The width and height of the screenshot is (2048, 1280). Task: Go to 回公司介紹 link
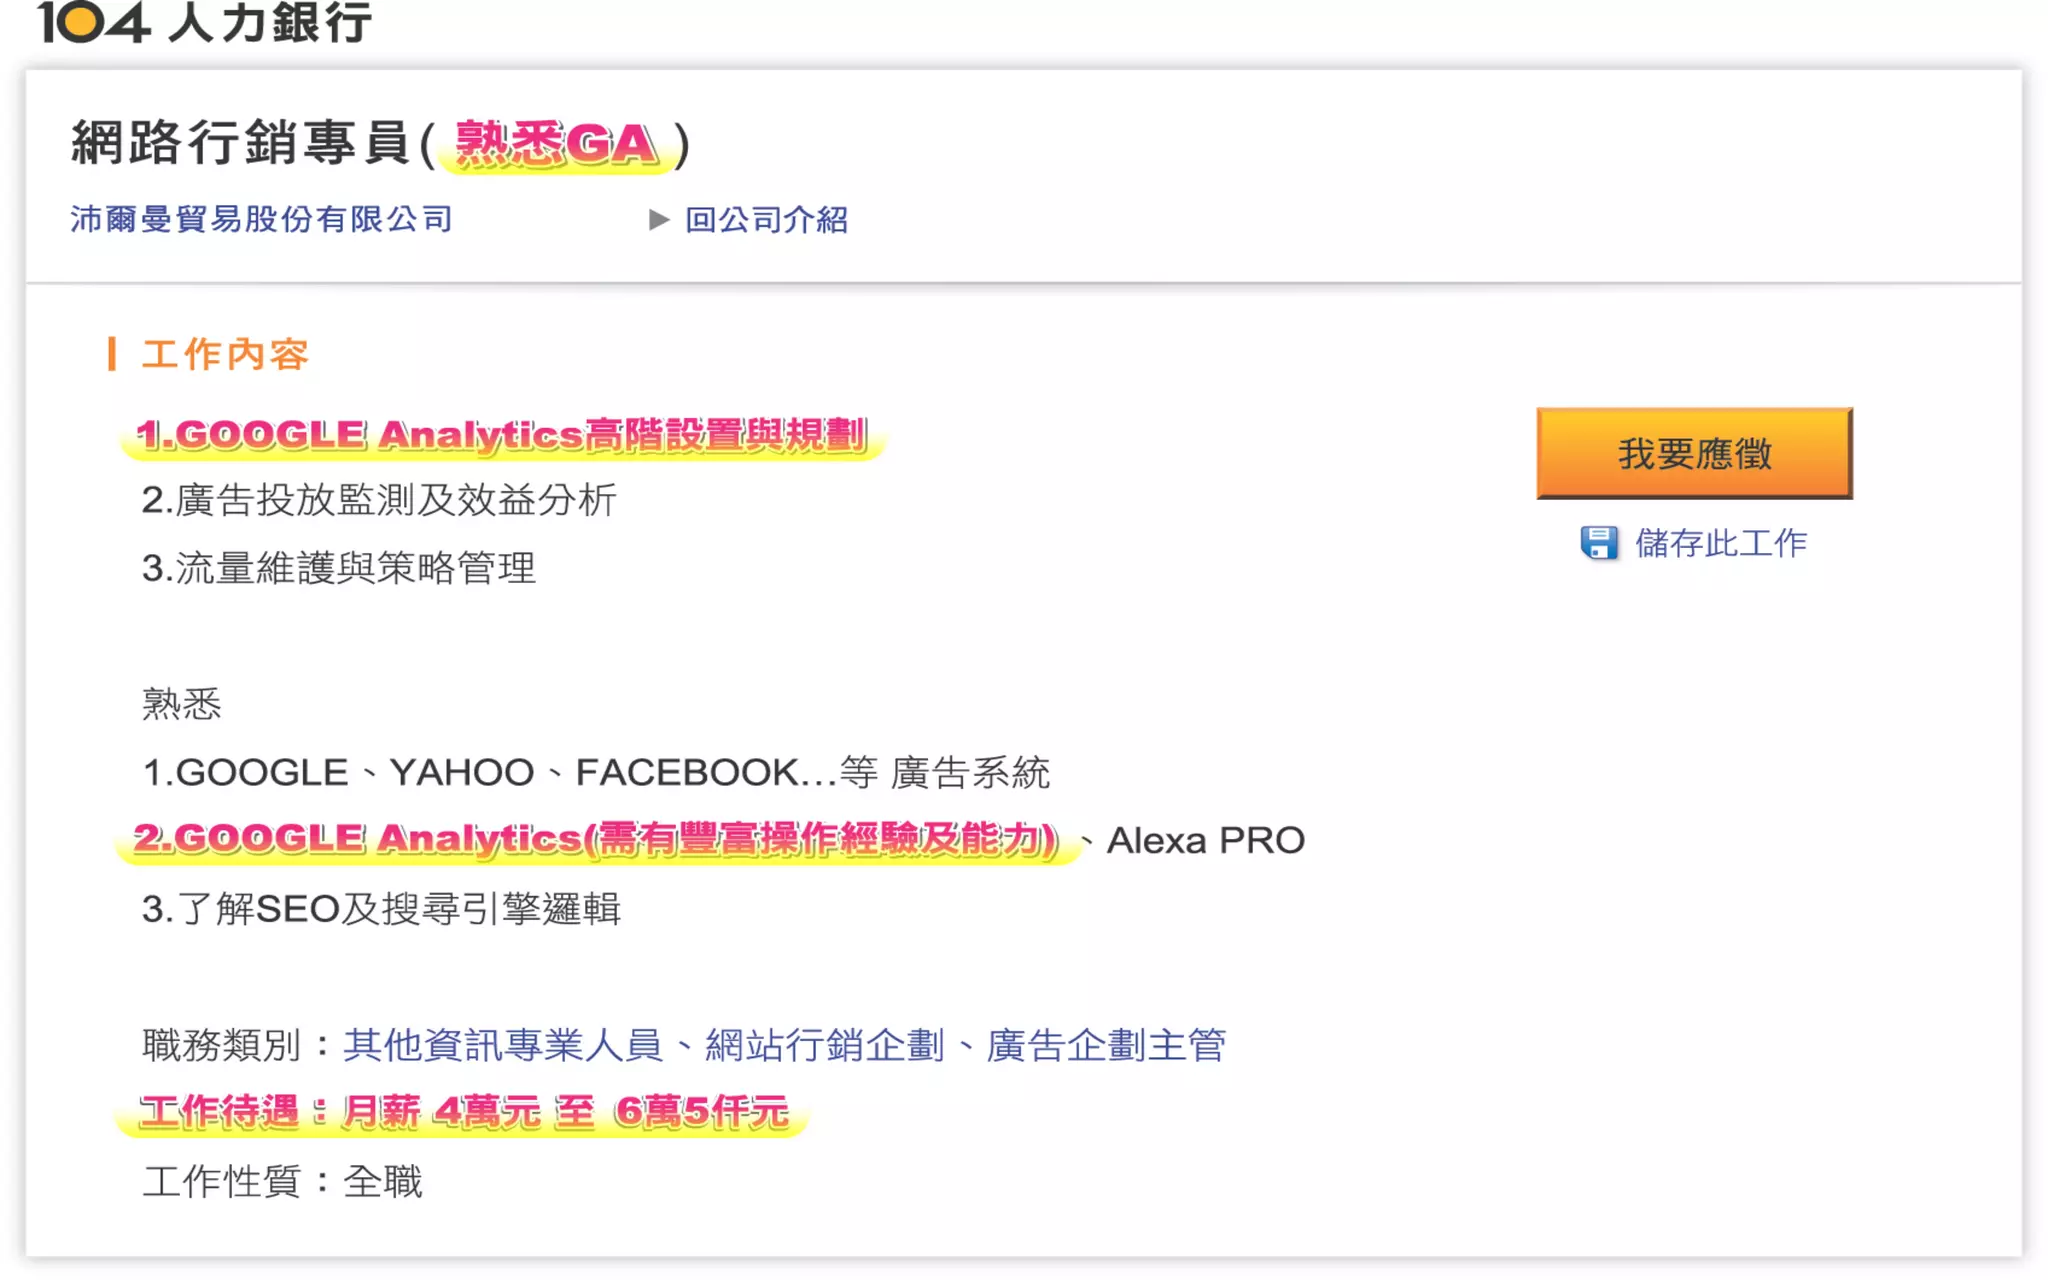click(766, 219)
